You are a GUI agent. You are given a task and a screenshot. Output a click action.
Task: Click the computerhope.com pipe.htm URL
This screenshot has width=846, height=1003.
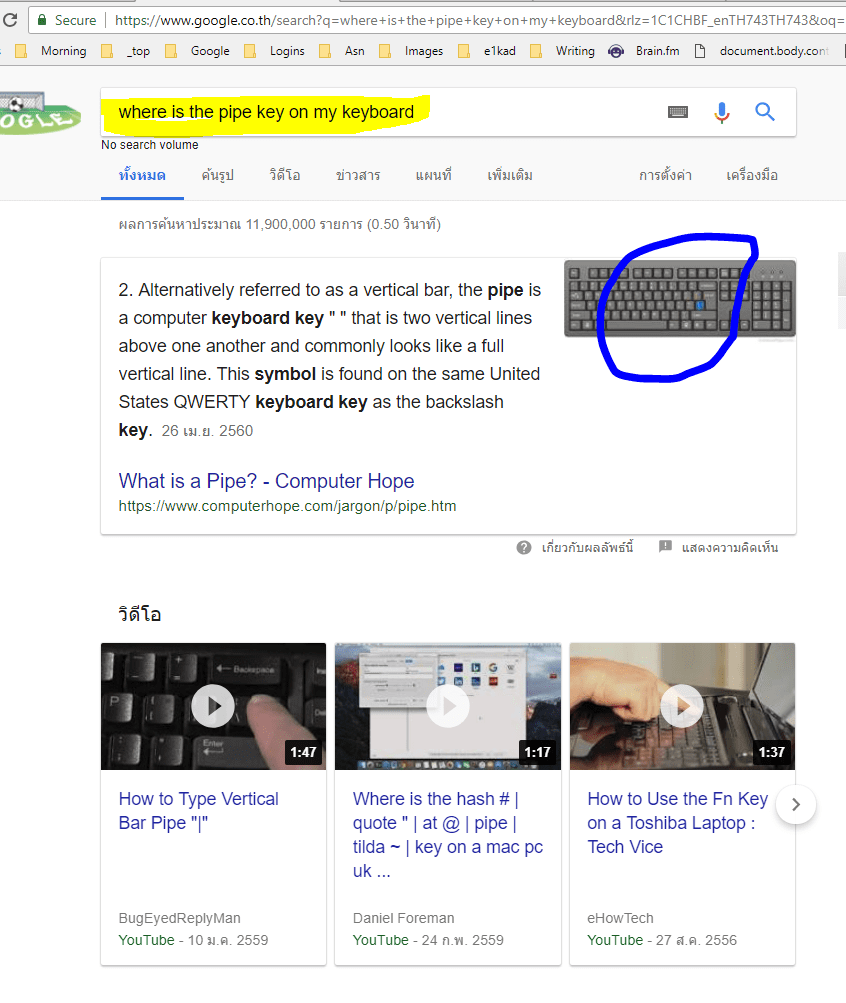(287, 506)
